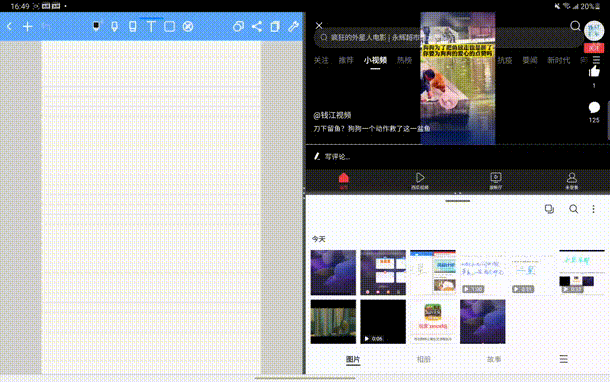Switch to the 热榜 tab

404,60
